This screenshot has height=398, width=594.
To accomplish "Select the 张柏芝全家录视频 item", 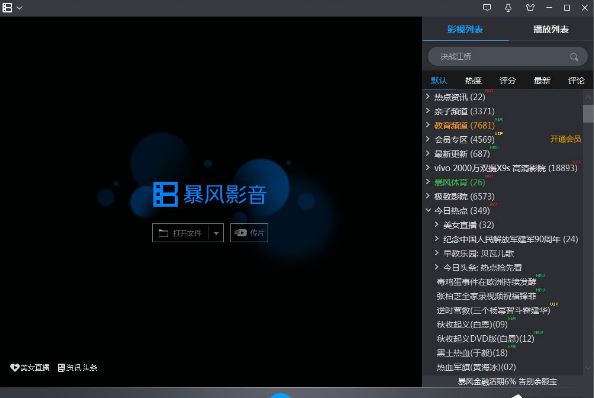I will tap(486, 296).
